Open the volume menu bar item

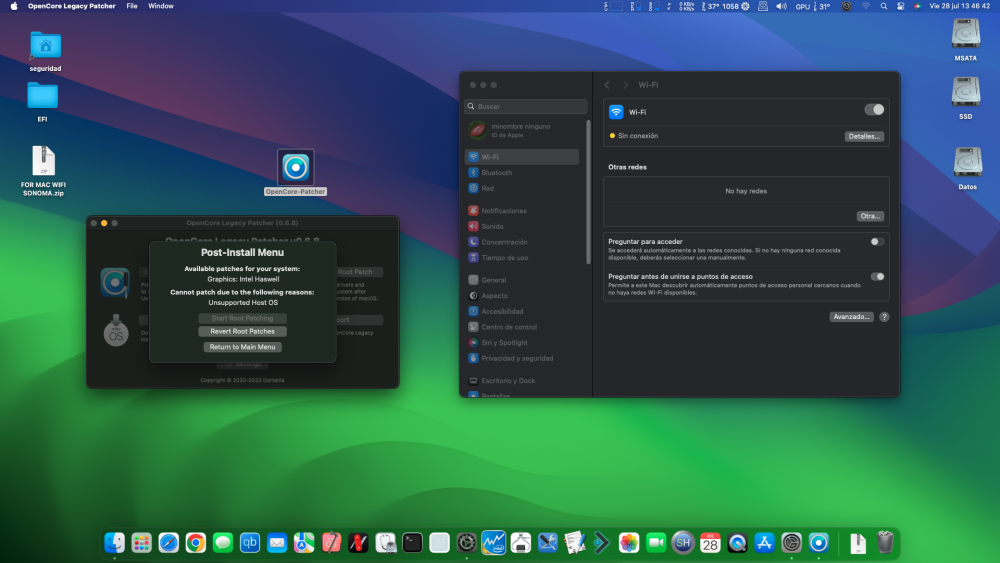781,6
